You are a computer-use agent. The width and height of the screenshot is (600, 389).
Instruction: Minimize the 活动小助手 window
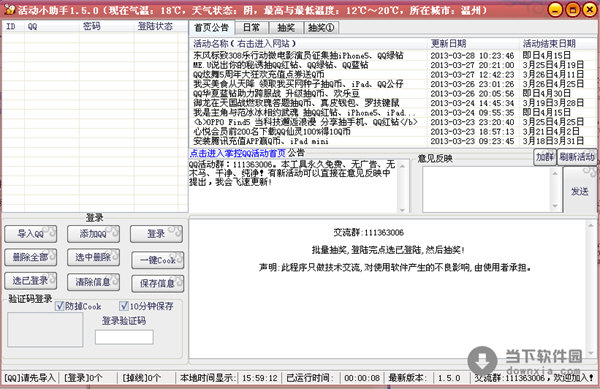coord(556,10)
